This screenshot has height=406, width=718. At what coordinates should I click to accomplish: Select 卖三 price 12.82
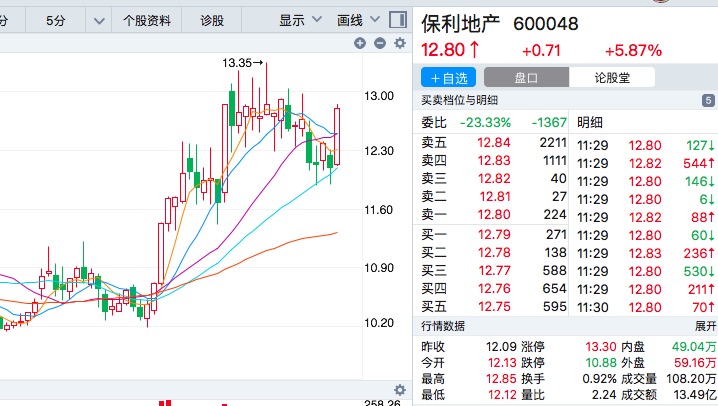coord(494,179)
